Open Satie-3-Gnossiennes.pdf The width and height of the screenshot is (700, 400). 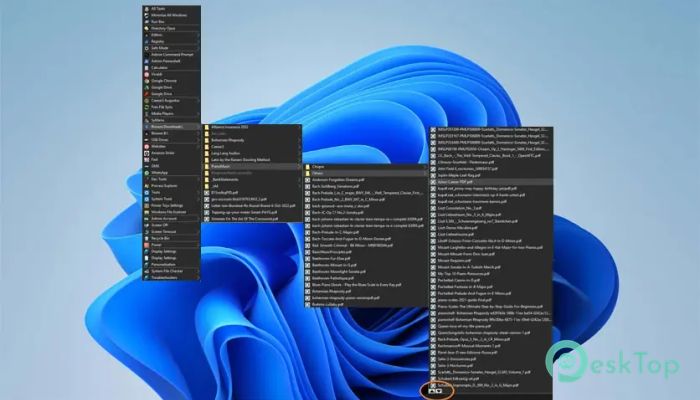pyautogui.click(x=491, y=359)
